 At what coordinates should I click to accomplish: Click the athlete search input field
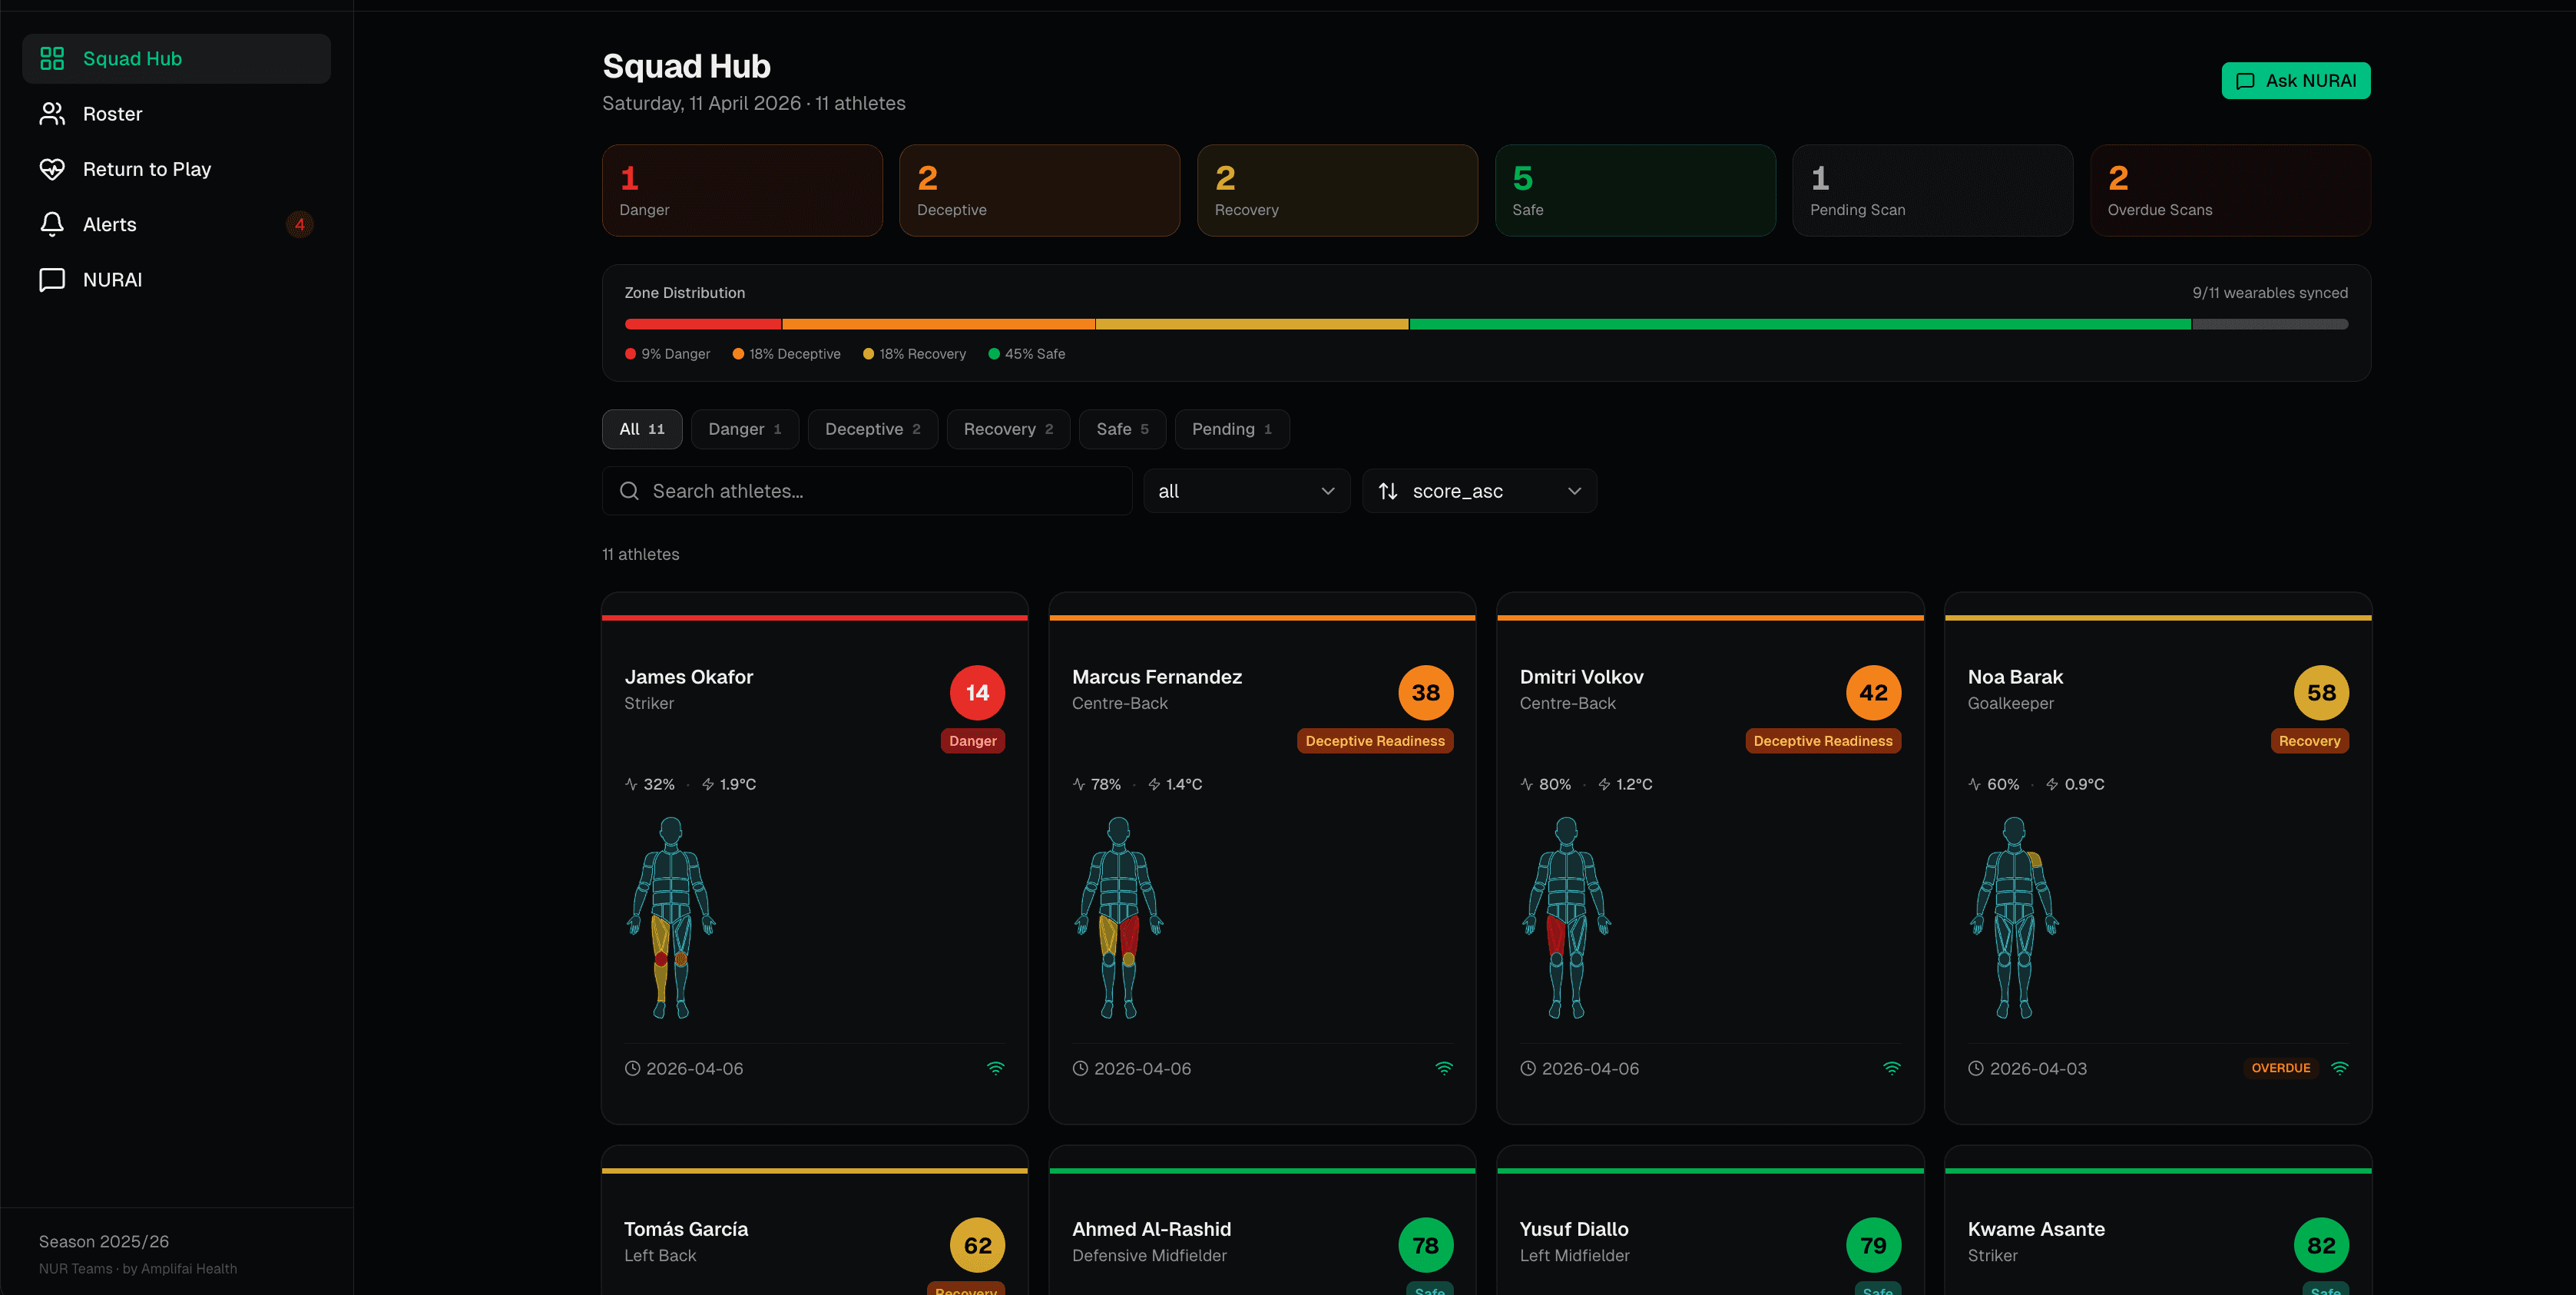click(866, 490)
